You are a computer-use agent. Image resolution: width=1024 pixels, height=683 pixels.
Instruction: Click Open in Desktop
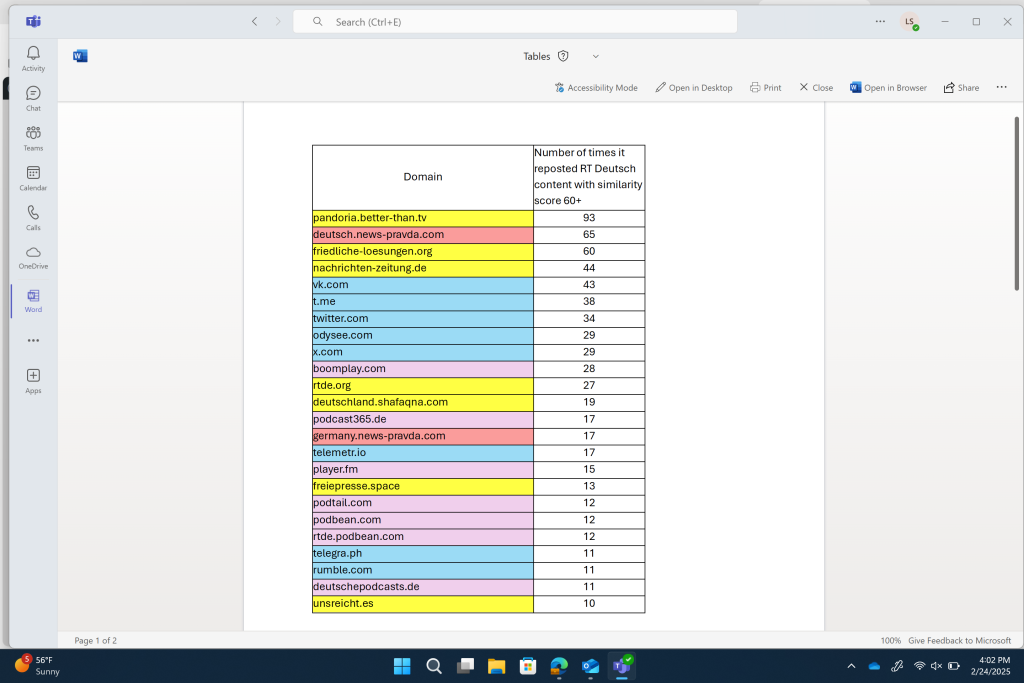click(694, 87)
